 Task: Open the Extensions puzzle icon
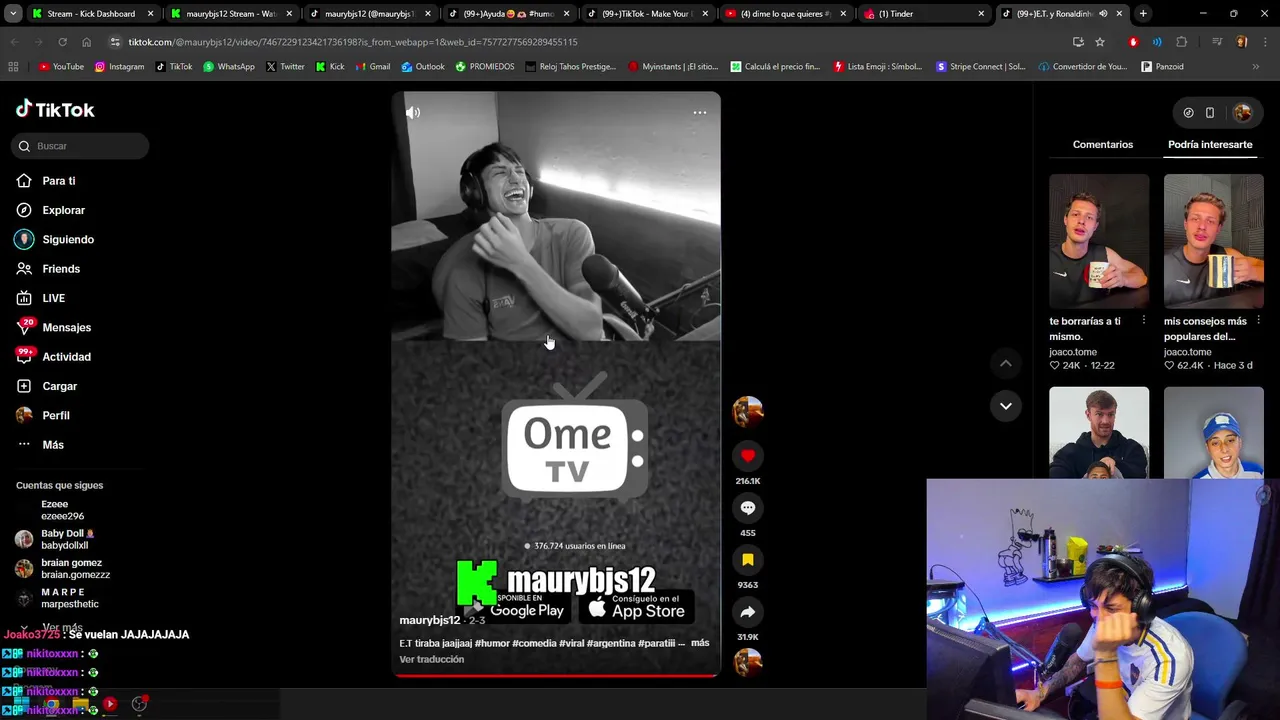coord(1182,42)
